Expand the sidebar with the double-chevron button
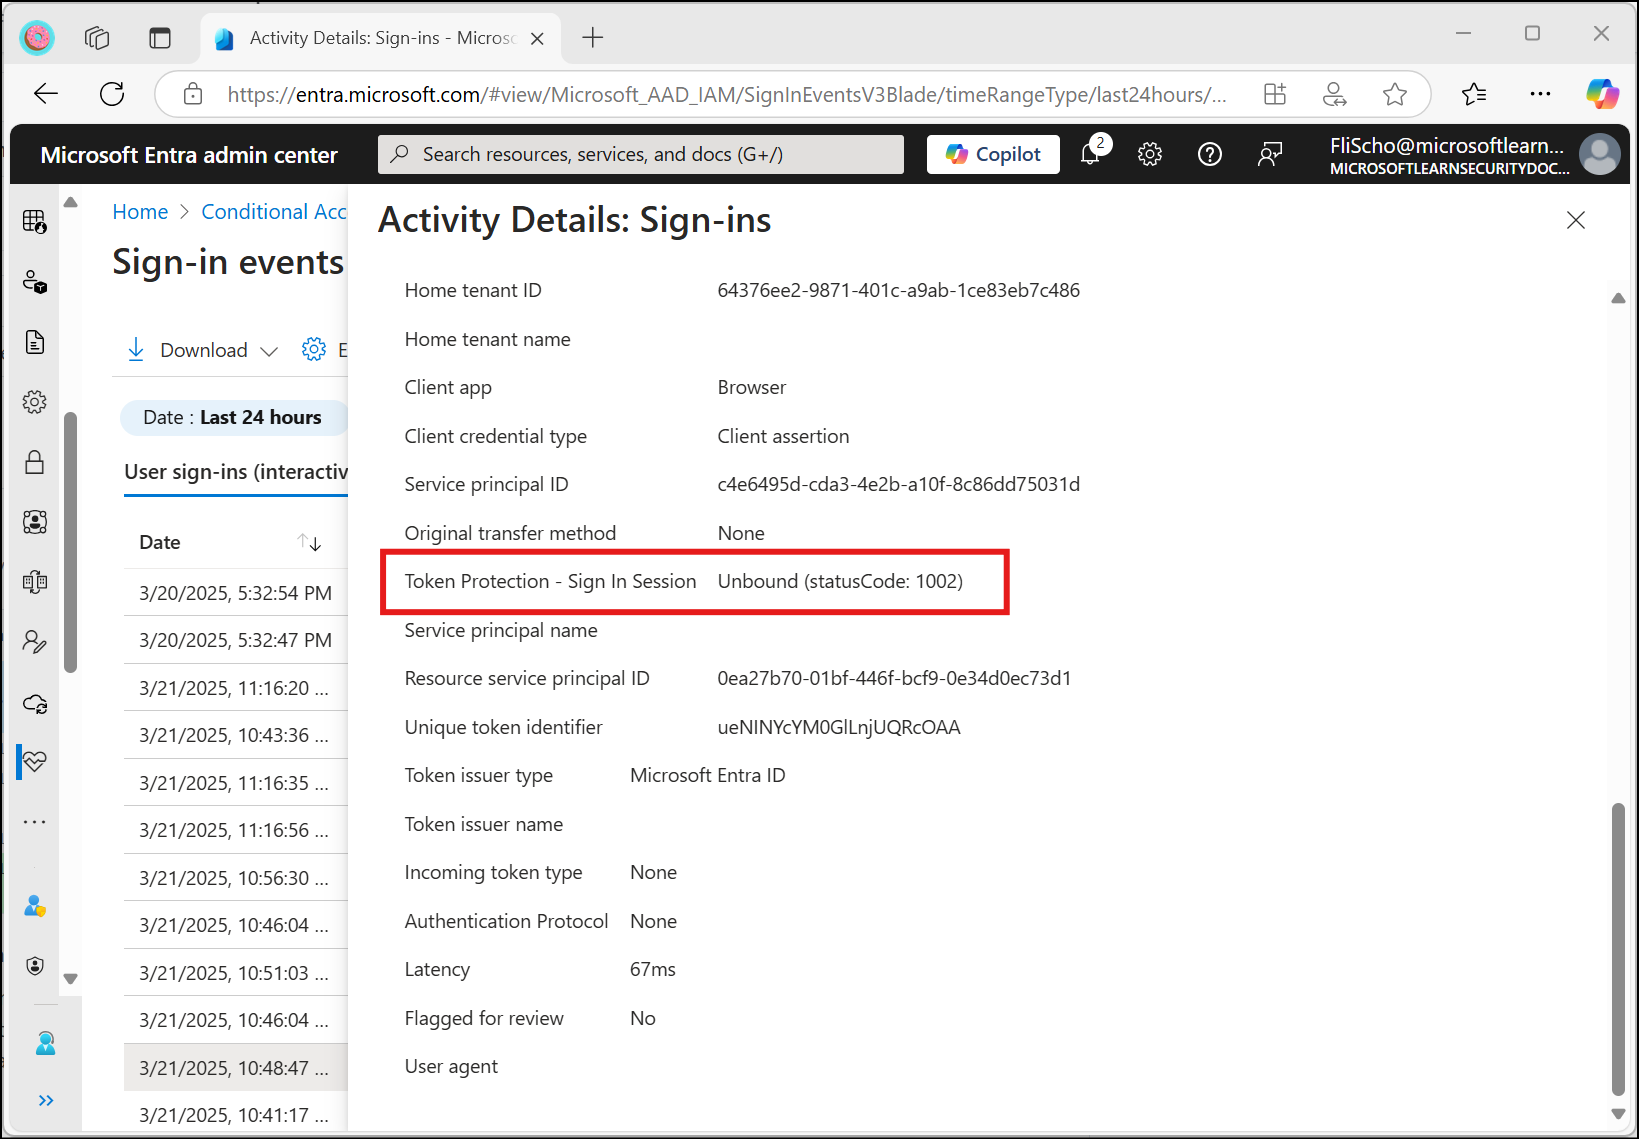The width and height of the screenshot is (1639, 1139). coord(45,1100)
